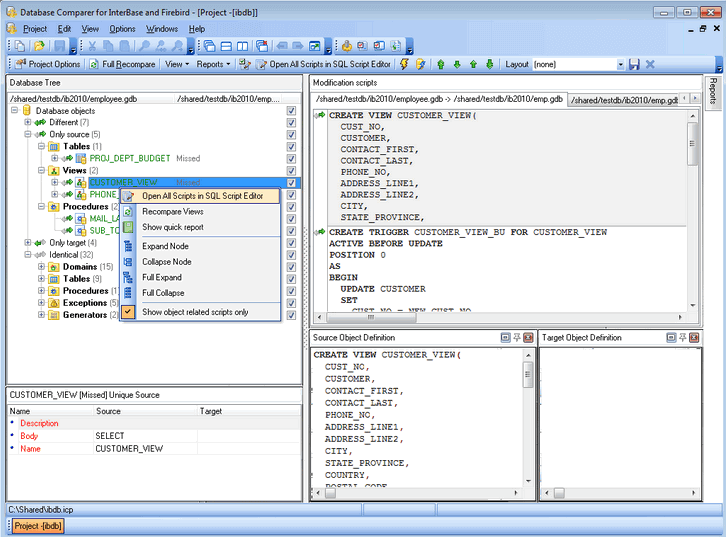Click the Open project folder icon
The height and width of the screenshot is (537, 726).
pyautogui.click(x=39, y=46)
